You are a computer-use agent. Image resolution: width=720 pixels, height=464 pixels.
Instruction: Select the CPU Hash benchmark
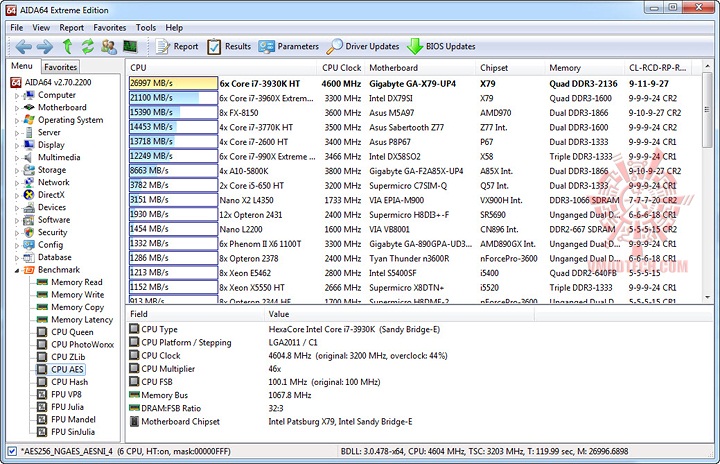click(x=69, y=382)
